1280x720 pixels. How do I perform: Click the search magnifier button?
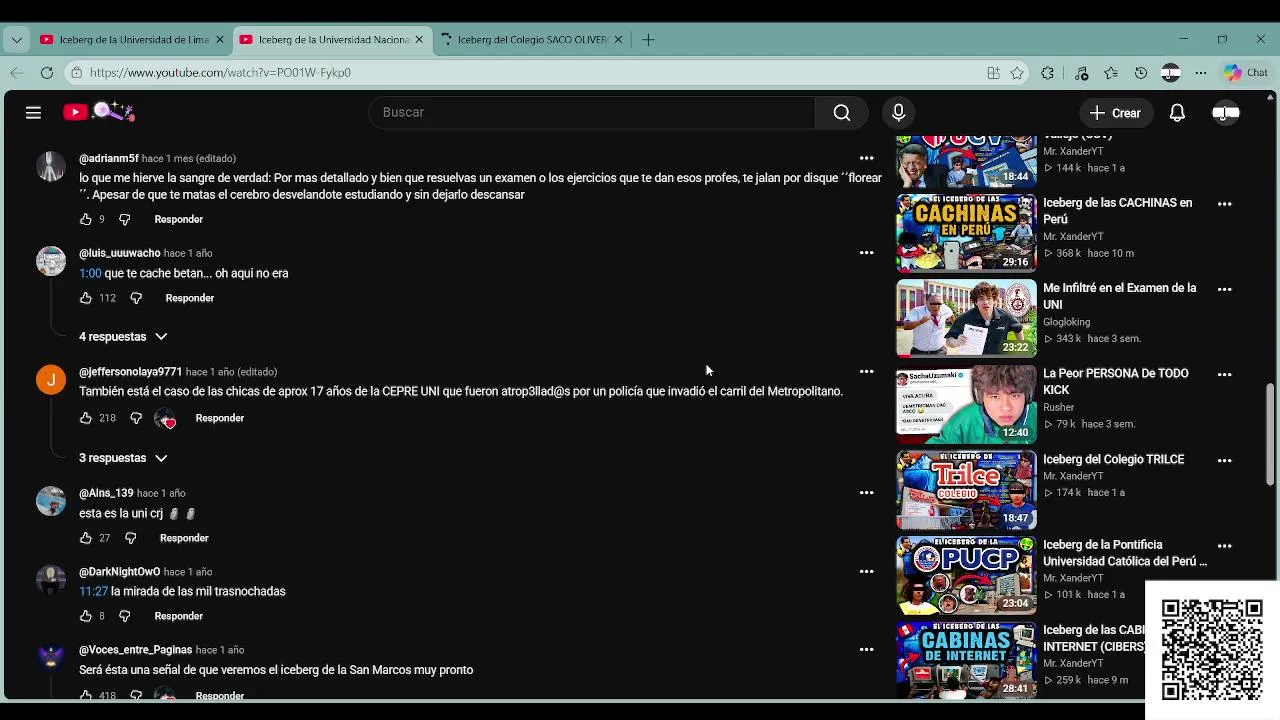click(842, 113)
